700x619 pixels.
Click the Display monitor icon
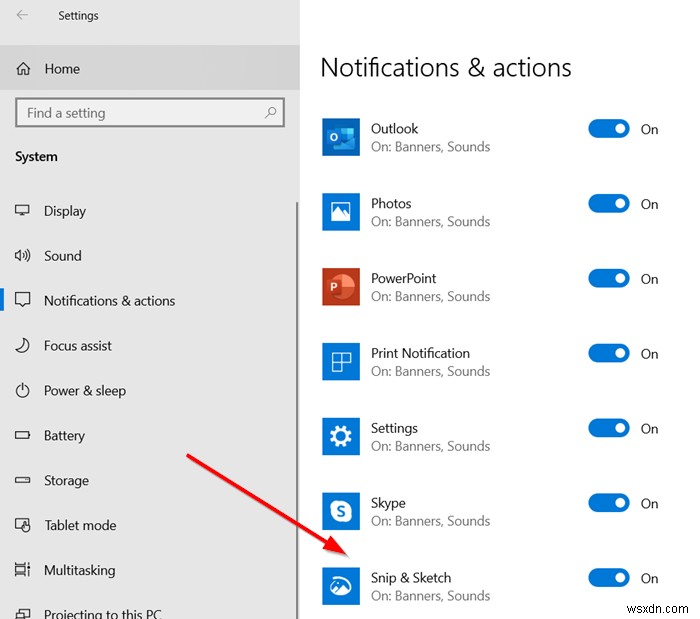pyautogui.click(x=22, y=210)
